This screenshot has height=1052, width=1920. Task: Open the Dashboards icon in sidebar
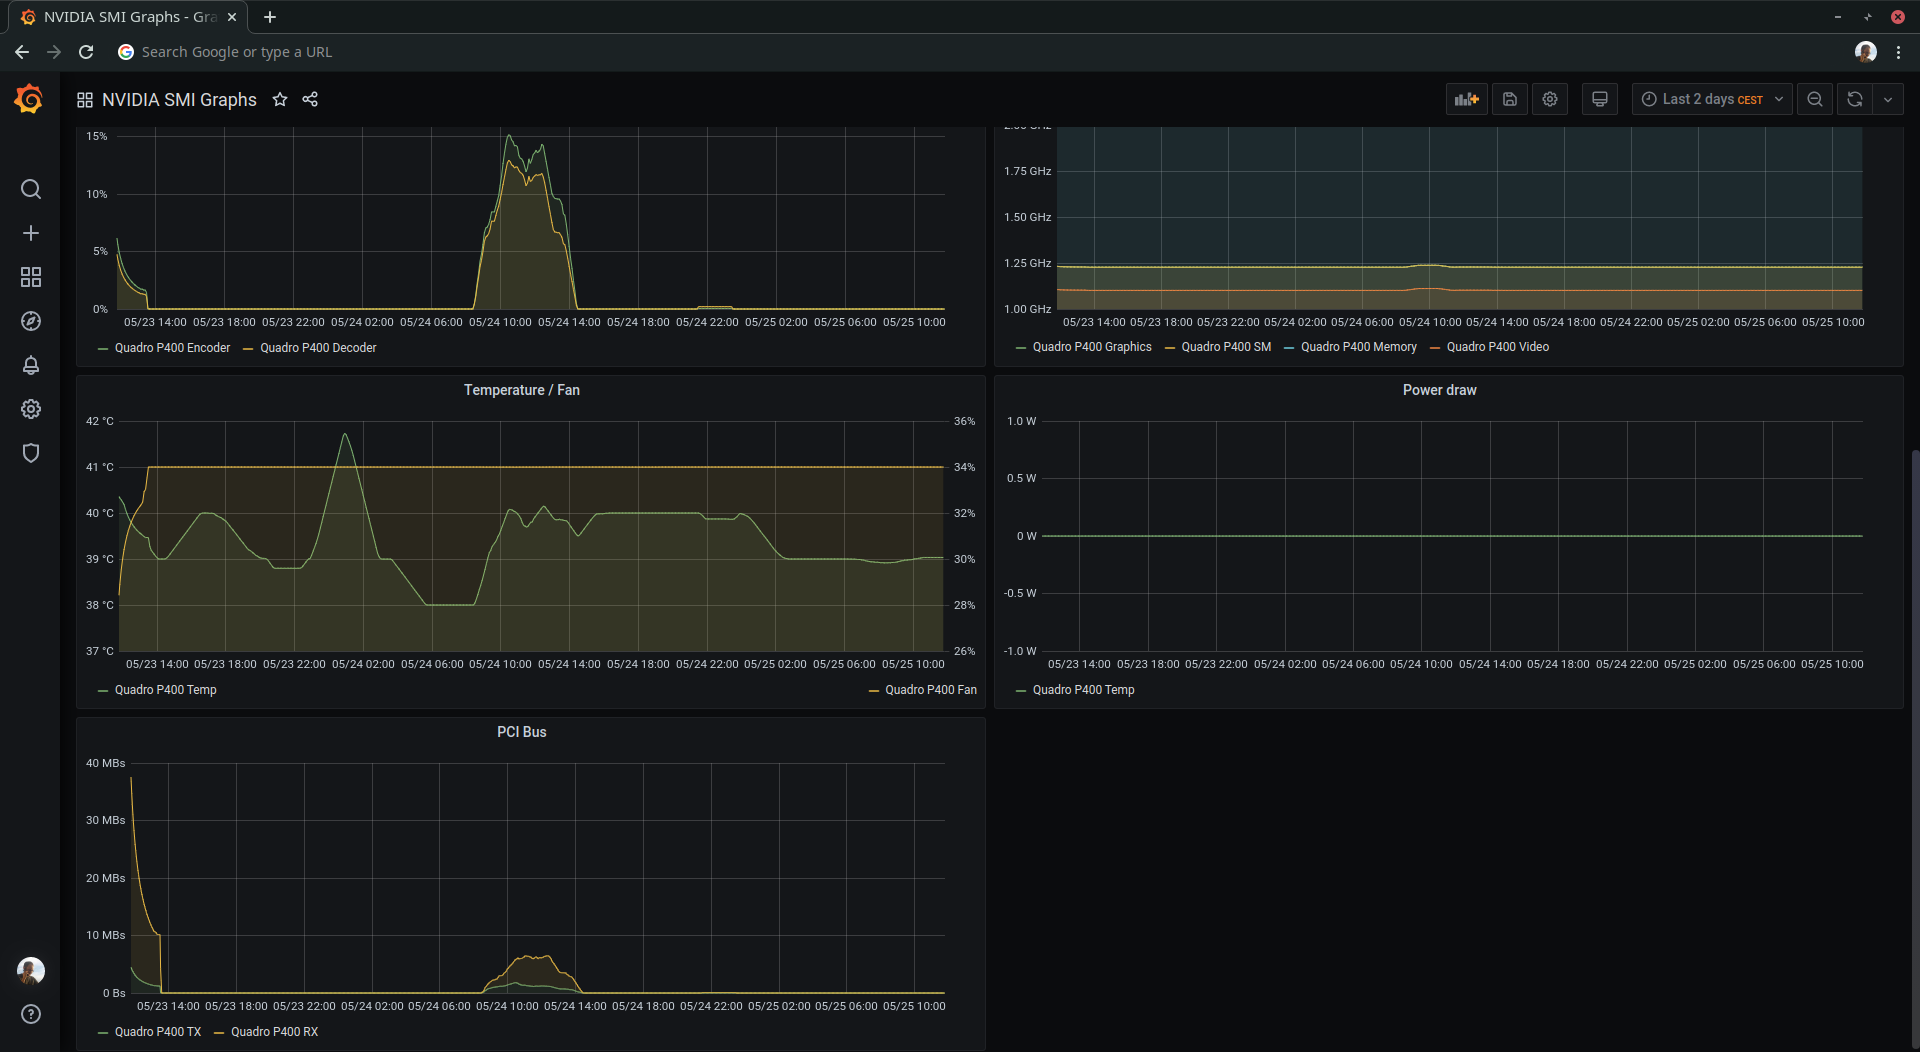tap(31, 277)
